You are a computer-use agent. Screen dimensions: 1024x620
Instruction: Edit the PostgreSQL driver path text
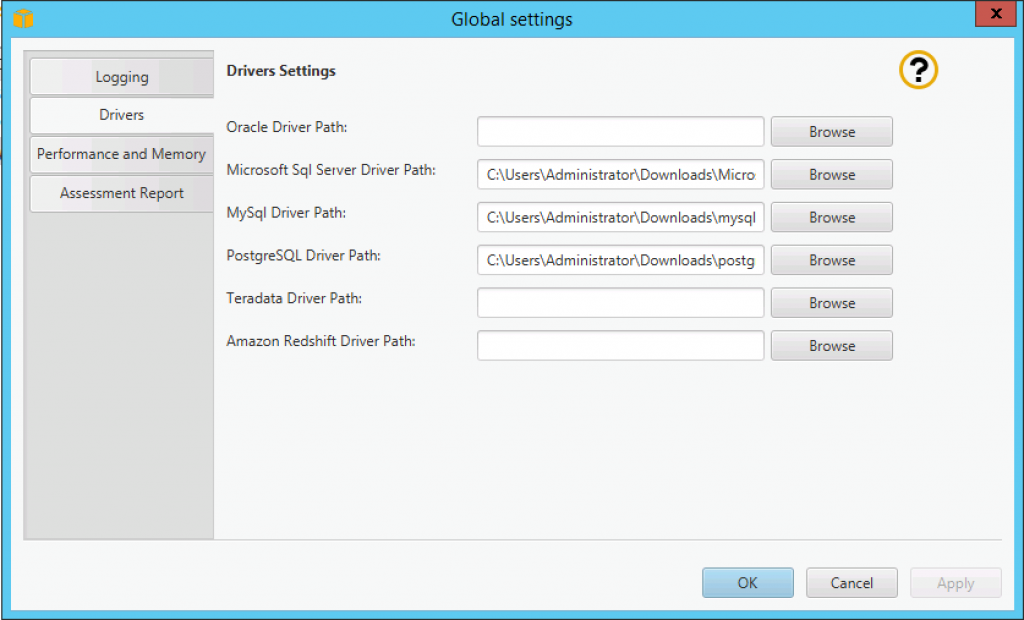point(620,260)
